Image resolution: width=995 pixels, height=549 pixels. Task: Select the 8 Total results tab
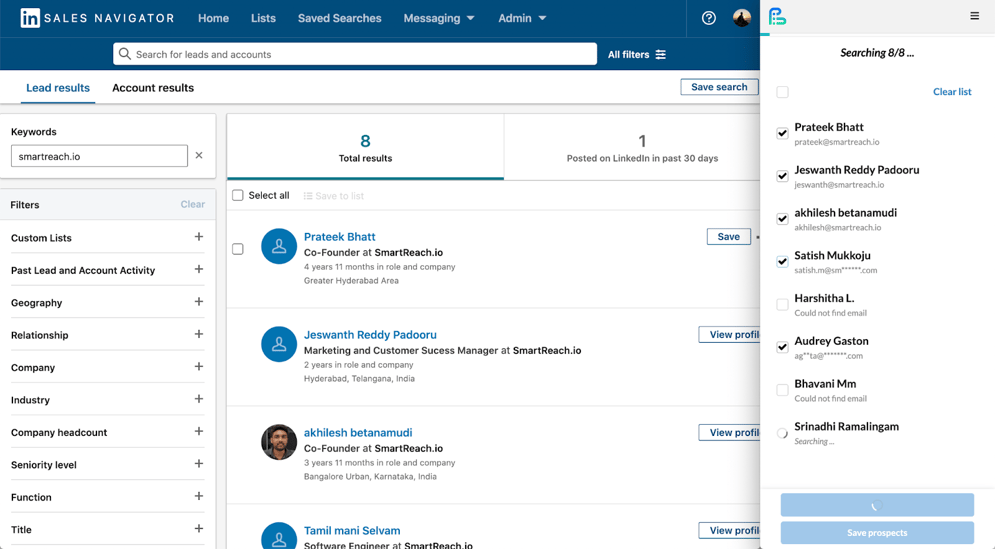[x=366, y=147]
